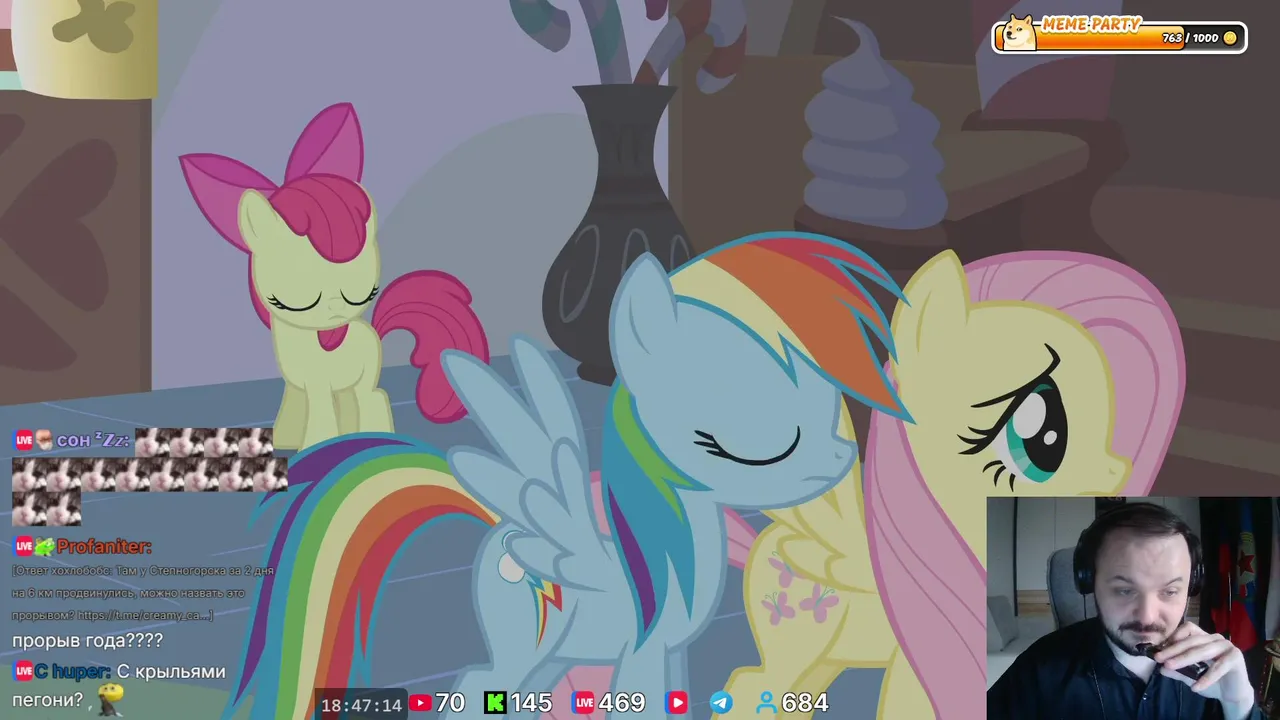Click the username Profaniter in chat
The height and width of the screenshot is (720, 1280).
tap(104, 547)
